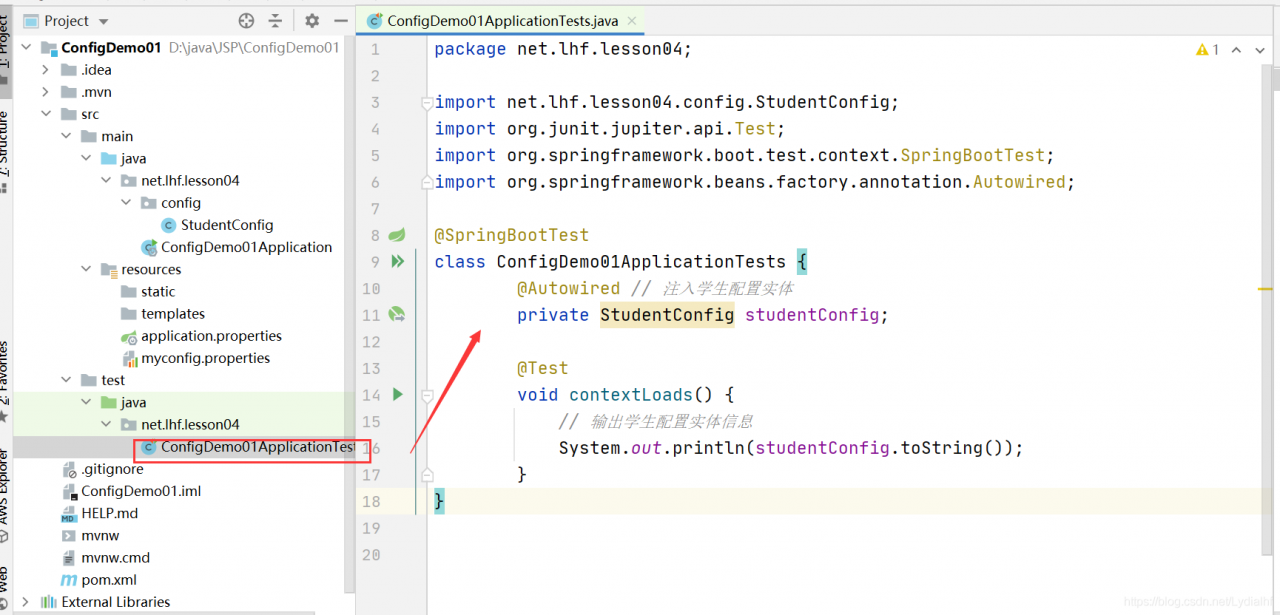Select StudentConfig class in tree
This screenshot has width=1280, height=615.
pos(217,225)
